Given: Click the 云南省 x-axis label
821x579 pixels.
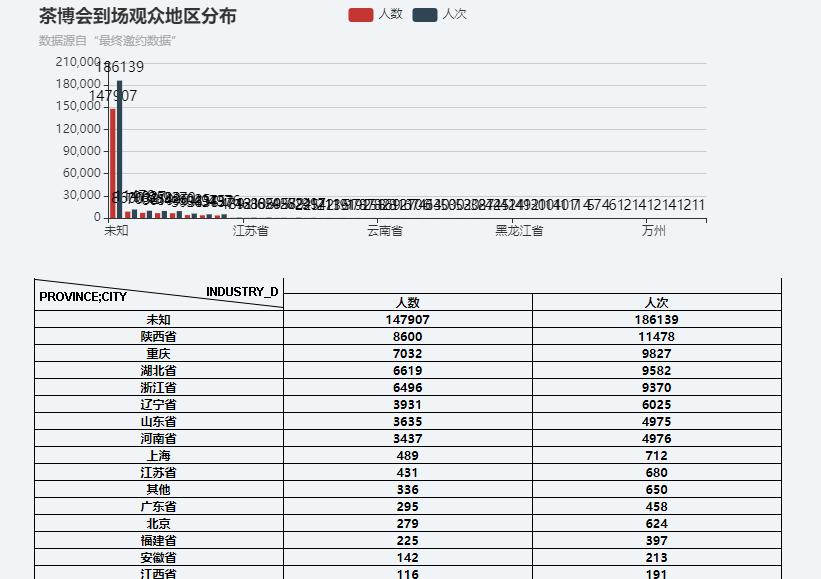Looking at the screenshot, I should tap(385, 230).
